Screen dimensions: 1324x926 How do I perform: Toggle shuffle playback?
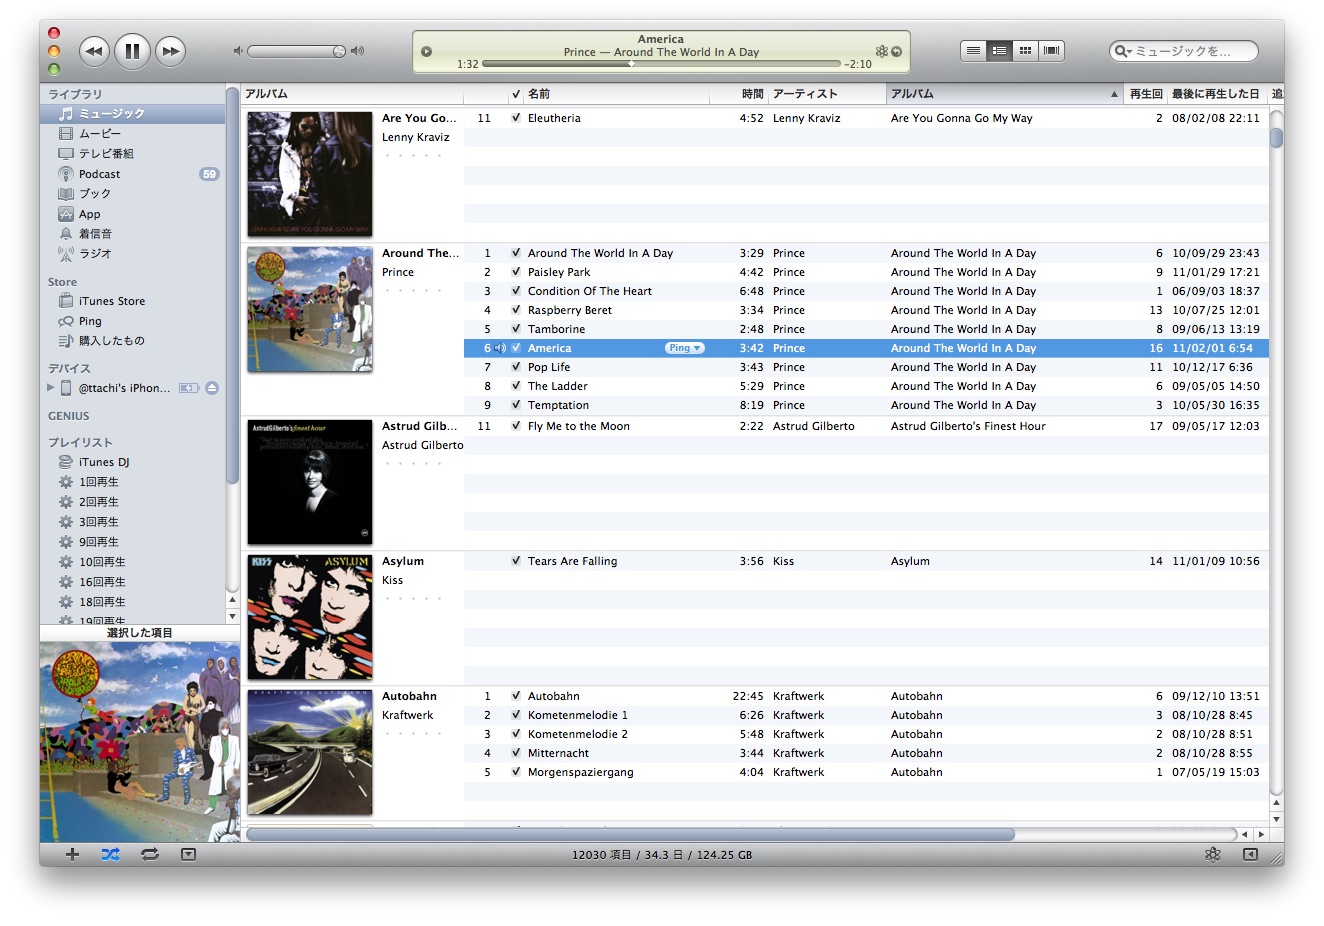[110, 855]
